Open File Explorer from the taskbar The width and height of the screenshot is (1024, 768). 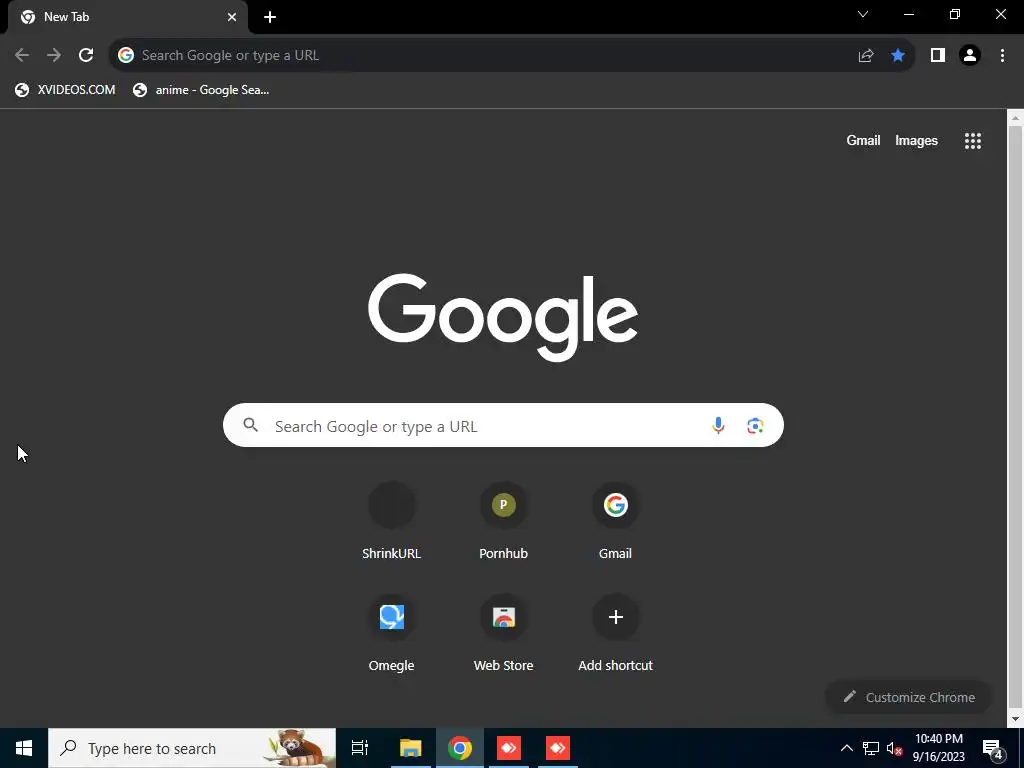pos(411,748)
